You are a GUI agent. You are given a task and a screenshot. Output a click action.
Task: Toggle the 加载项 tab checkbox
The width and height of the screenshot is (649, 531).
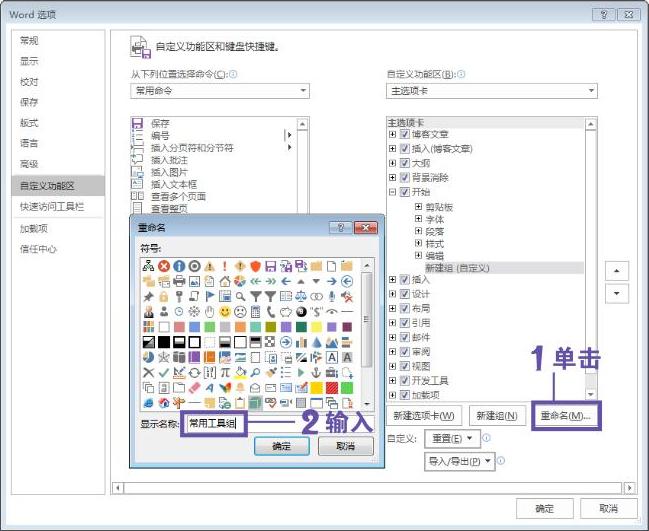[405, 395]
